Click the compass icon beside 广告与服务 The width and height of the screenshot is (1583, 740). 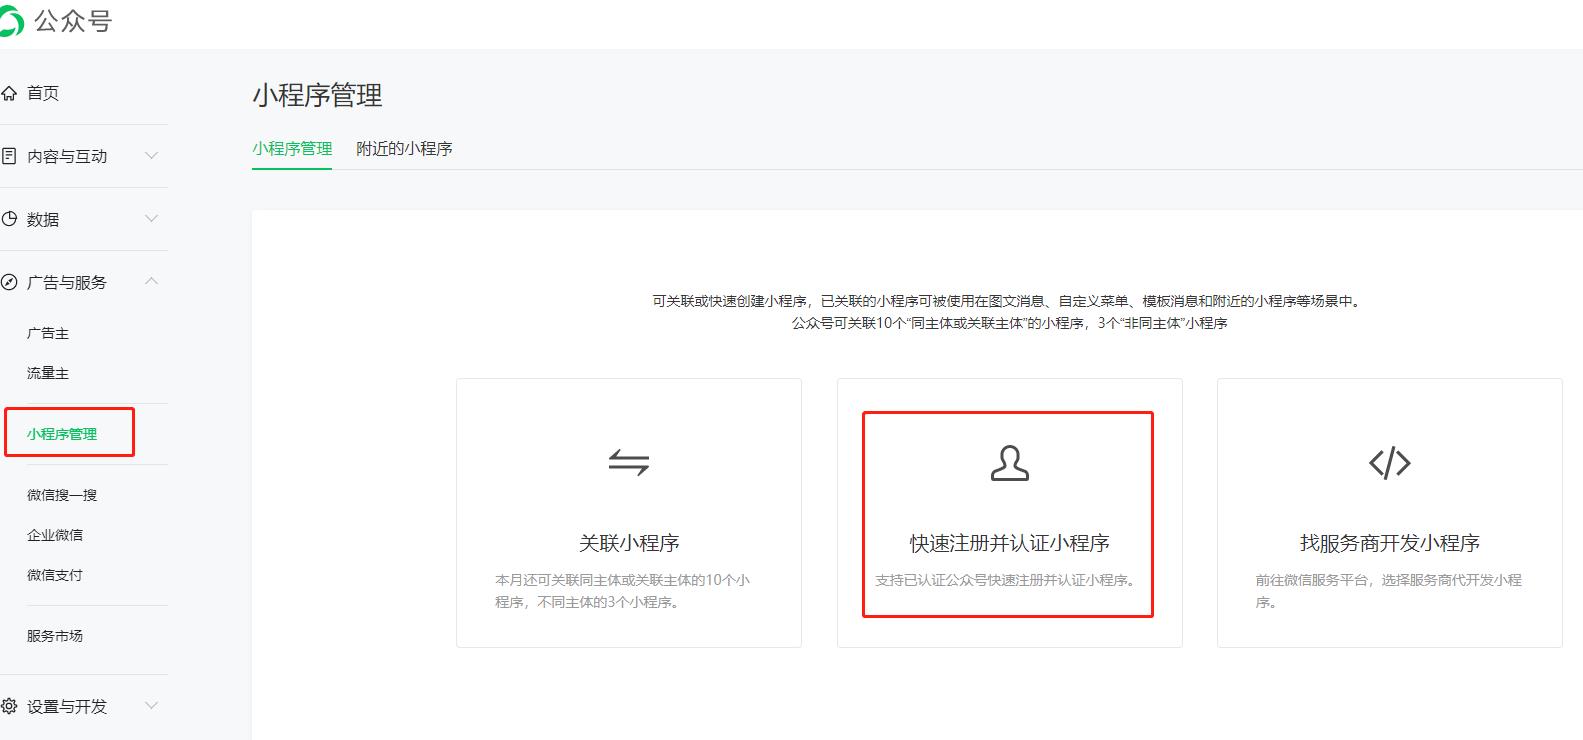[x=9, y=282]
